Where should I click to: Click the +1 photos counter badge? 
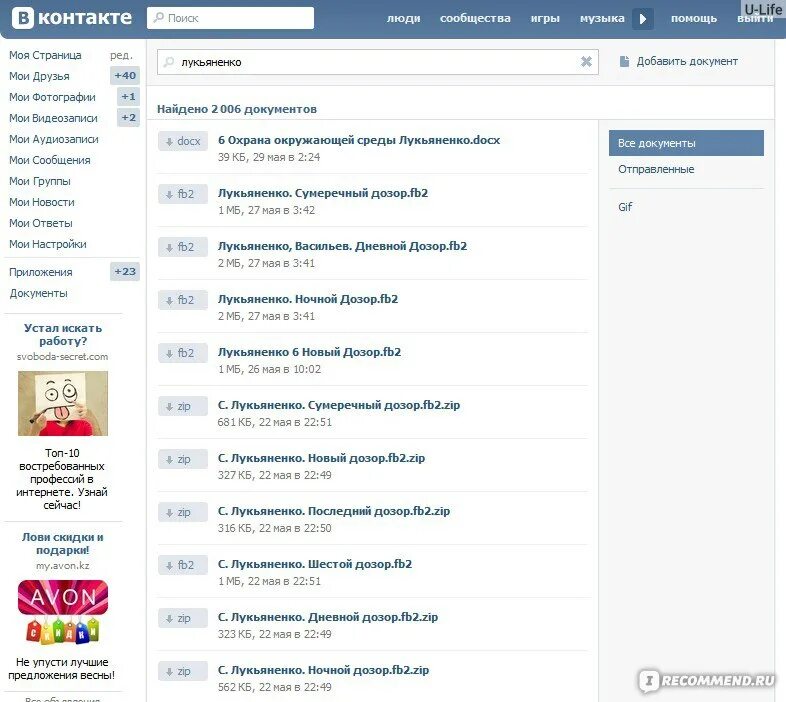(x=128, y=97)
